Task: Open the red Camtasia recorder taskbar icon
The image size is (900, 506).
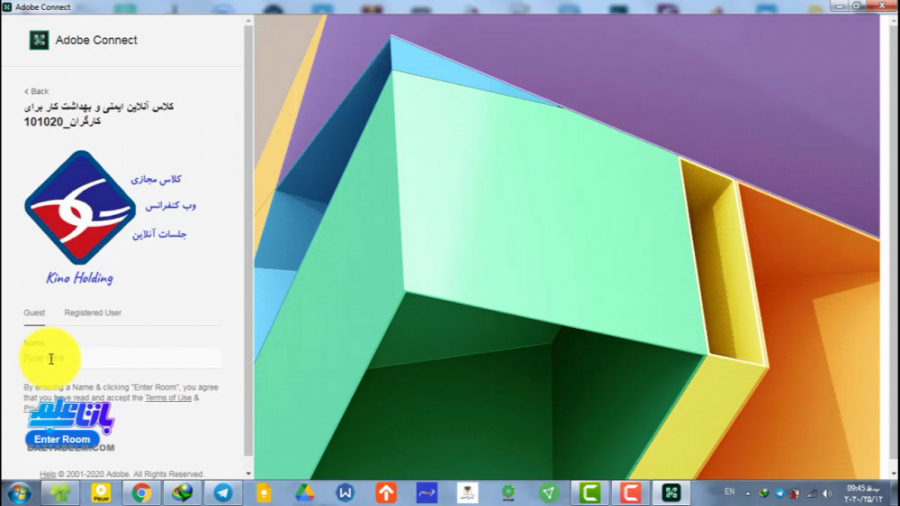Action: coord(630,493)
